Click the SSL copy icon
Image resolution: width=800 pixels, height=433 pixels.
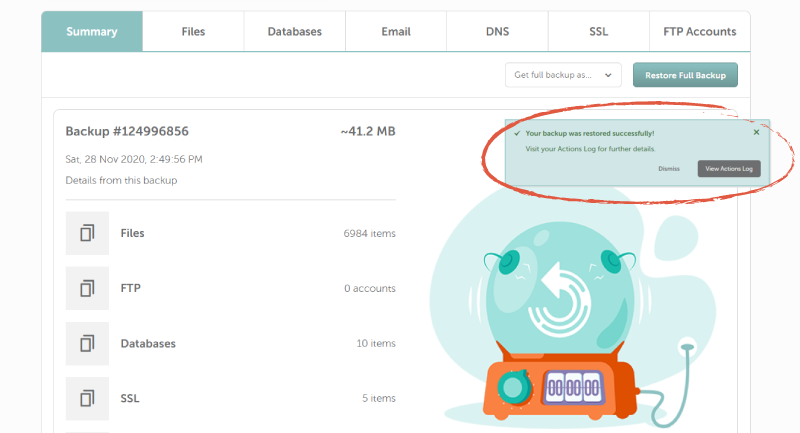pos(87,398)
